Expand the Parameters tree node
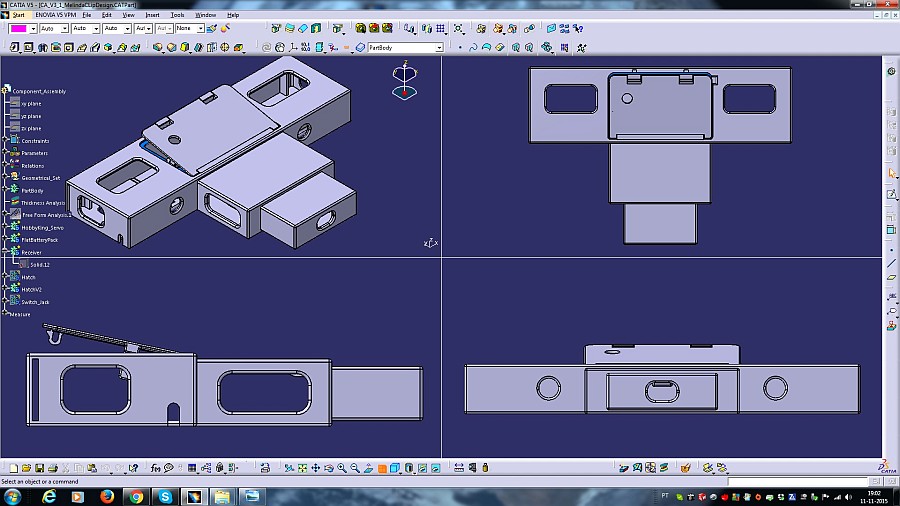The height and width of the screenshot is (506, 900). [x=5, y=152]
